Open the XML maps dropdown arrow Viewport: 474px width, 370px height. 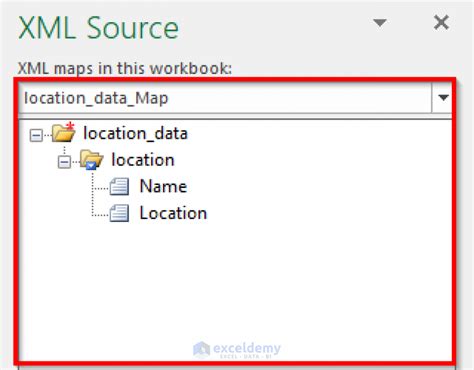(443, 98)
